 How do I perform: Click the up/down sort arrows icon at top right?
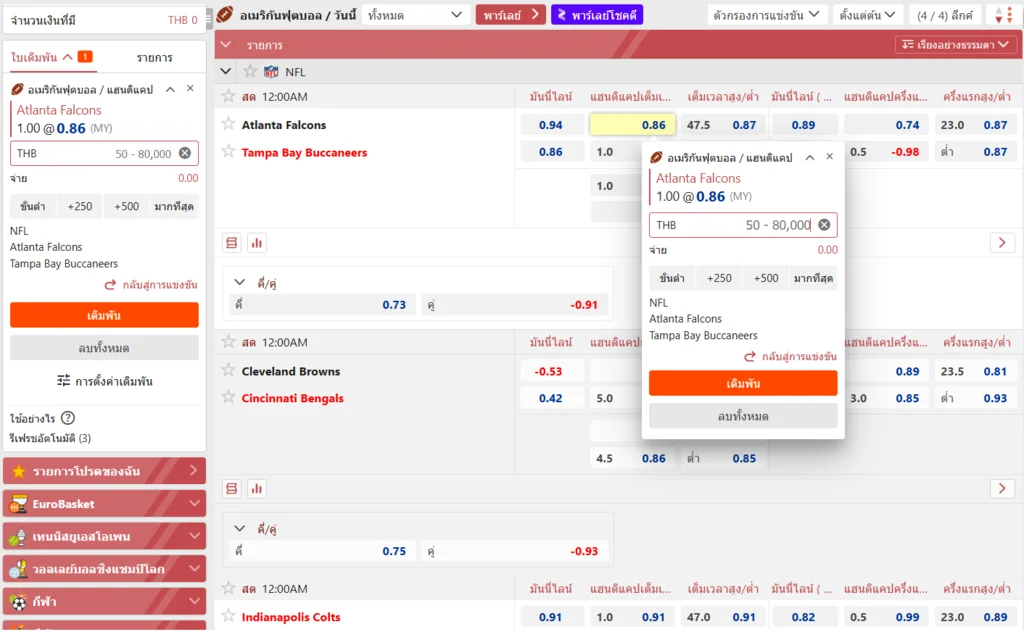point(1000,15)
